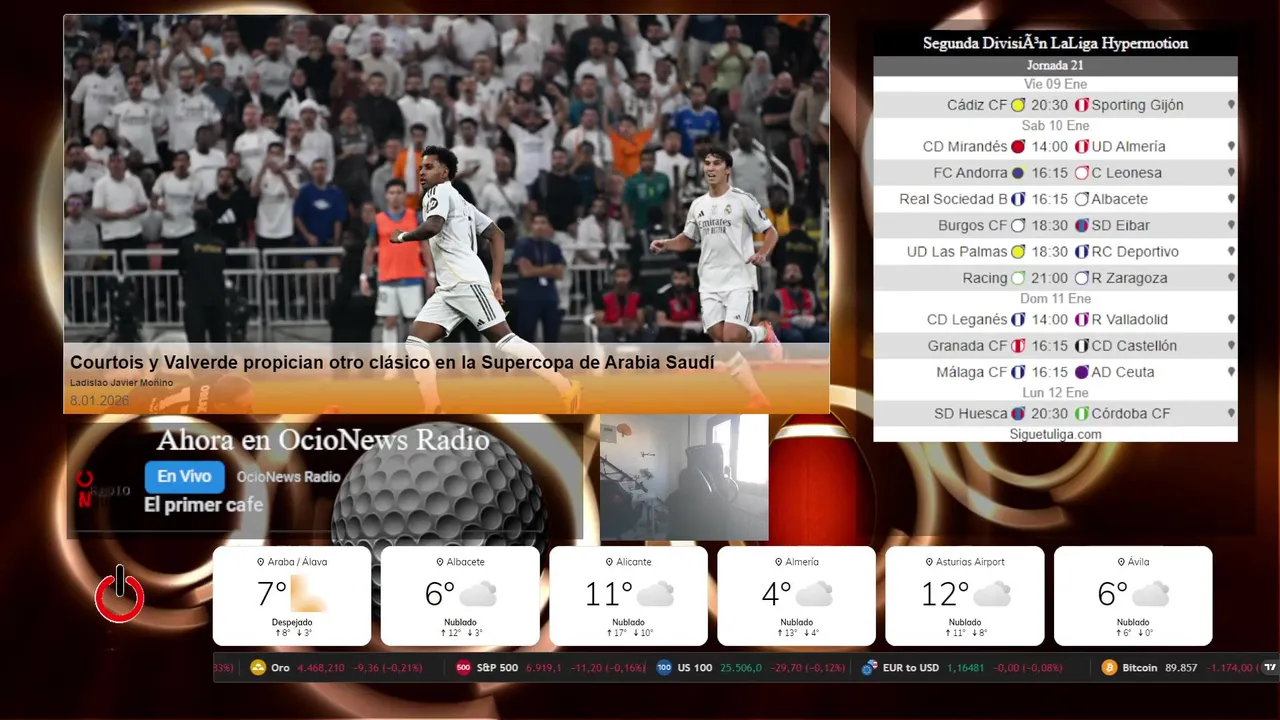1280x720 pixels.
Task: Select the UD Almería club crest
Action: point(1081,146)
